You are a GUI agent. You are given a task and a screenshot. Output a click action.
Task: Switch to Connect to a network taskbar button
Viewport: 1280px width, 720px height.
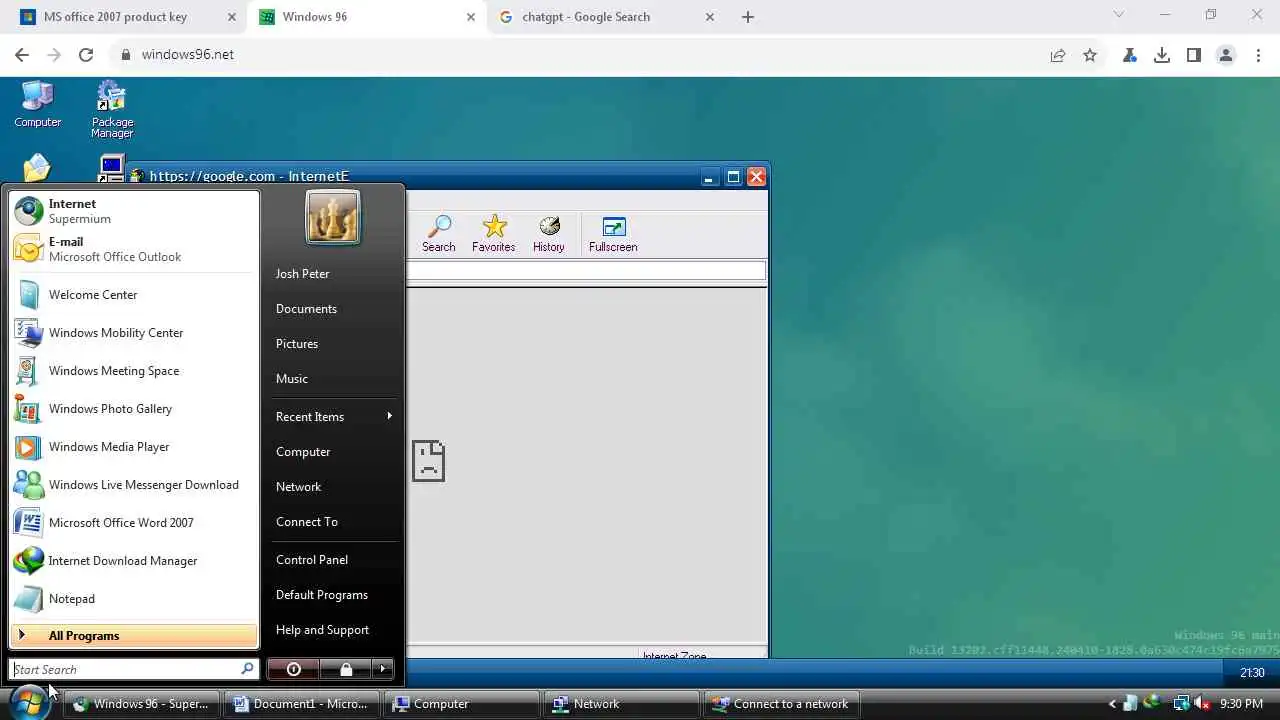780,704
